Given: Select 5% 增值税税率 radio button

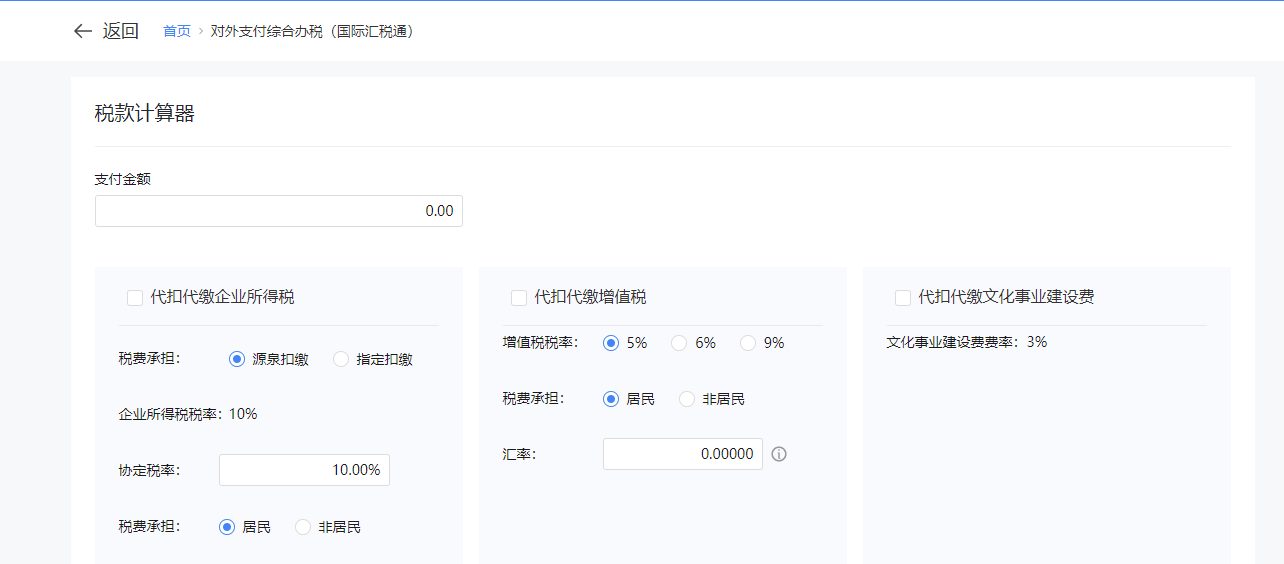Looking at the screenshot, I should [x=611, y=343].
